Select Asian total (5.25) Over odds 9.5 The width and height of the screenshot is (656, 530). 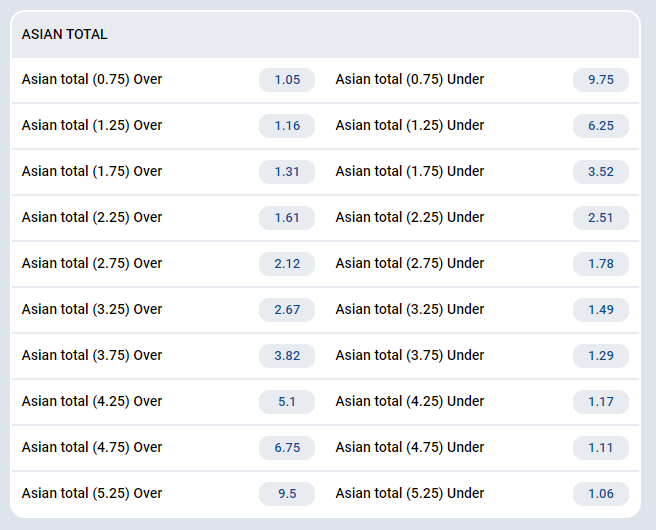pyautogui.click(x=286, y=494)
